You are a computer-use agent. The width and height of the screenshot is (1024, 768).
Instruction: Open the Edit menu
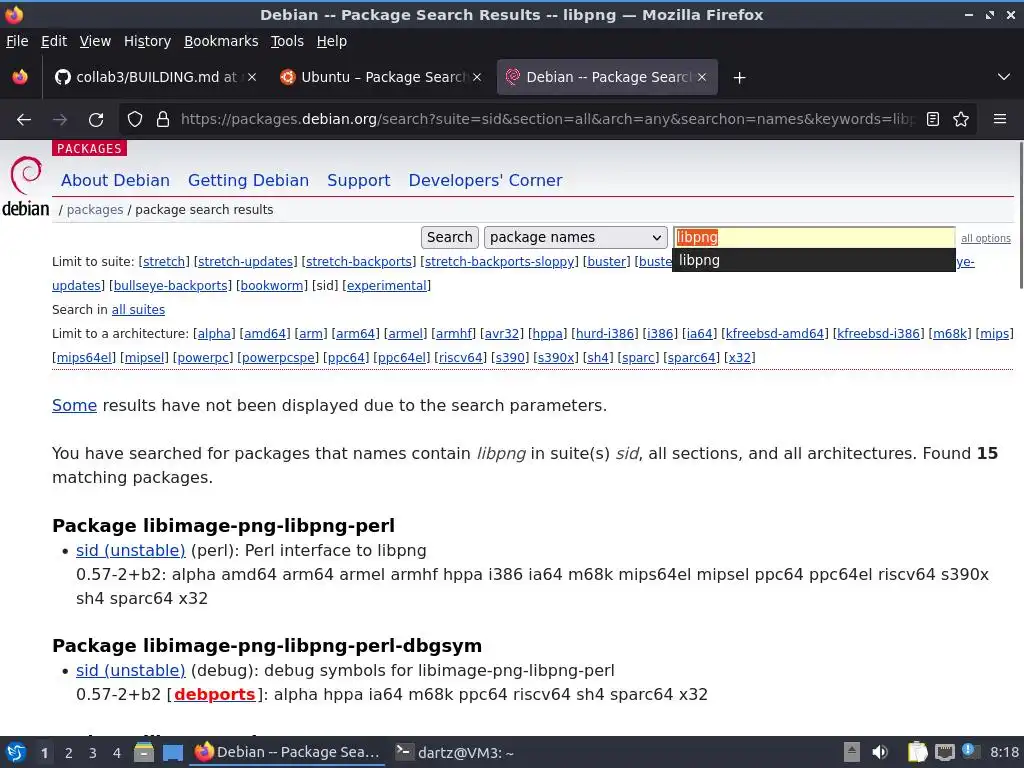[54, 41]
